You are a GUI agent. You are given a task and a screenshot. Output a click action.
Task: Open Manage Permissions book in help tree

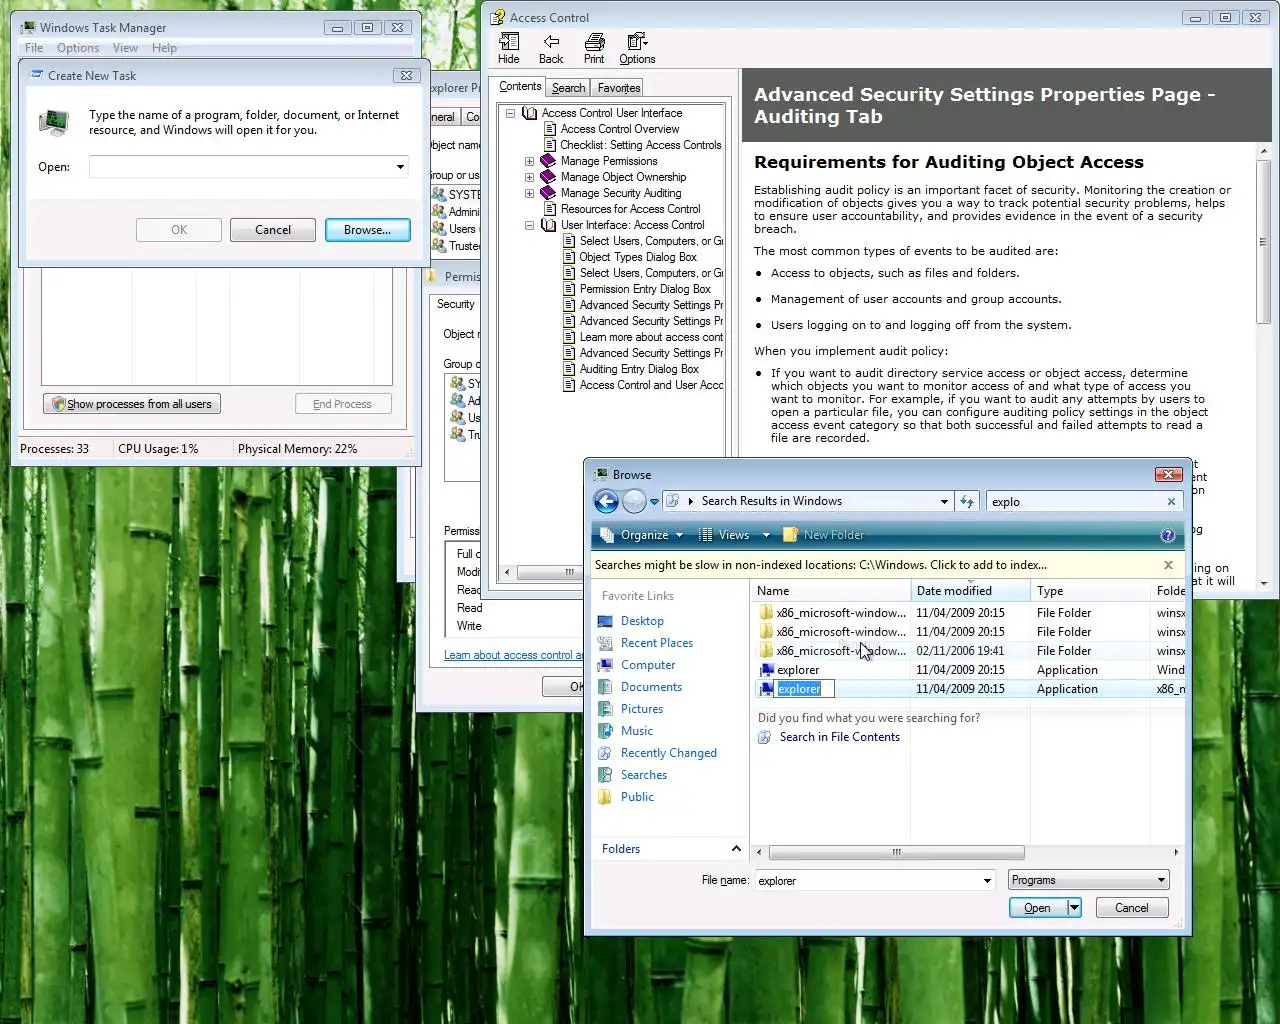pyautogui.click(x=609, y=161)
